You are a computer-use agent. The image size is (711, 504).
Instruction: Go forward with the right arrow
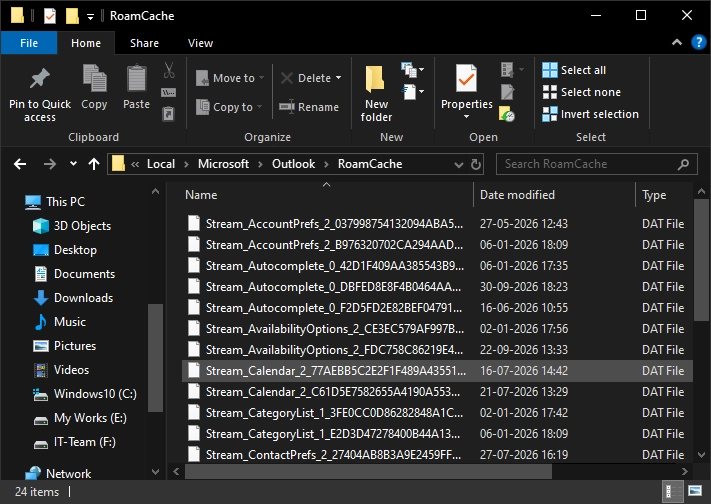click(x=50, y=164)
